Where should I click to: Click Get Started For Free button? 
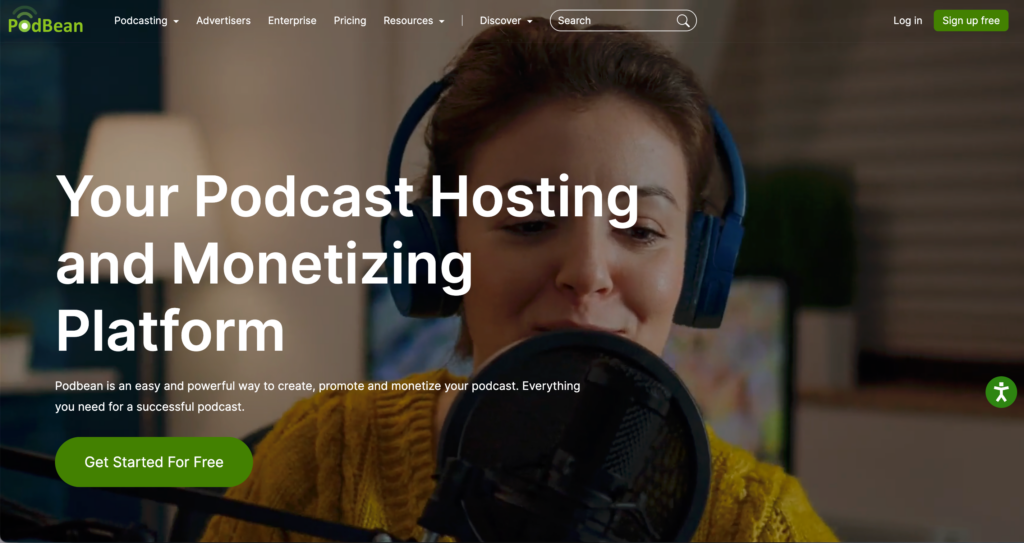tap(153, 462)
